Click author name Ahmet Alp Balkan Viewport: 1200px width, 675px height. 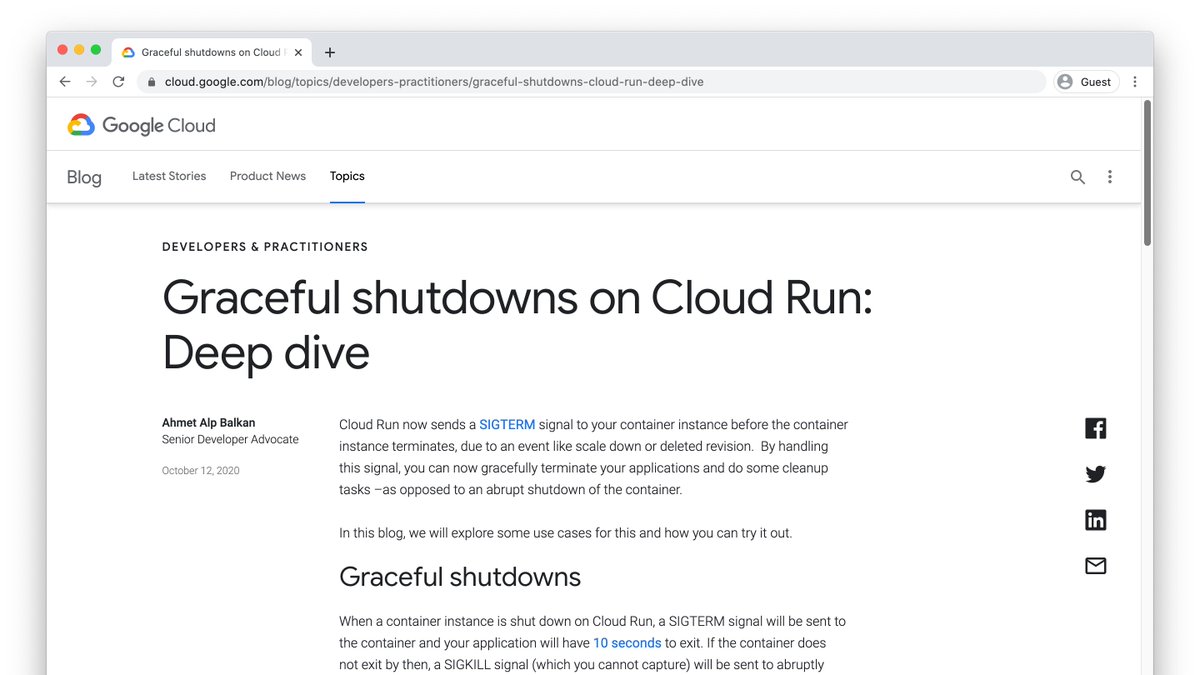point(208,423)
